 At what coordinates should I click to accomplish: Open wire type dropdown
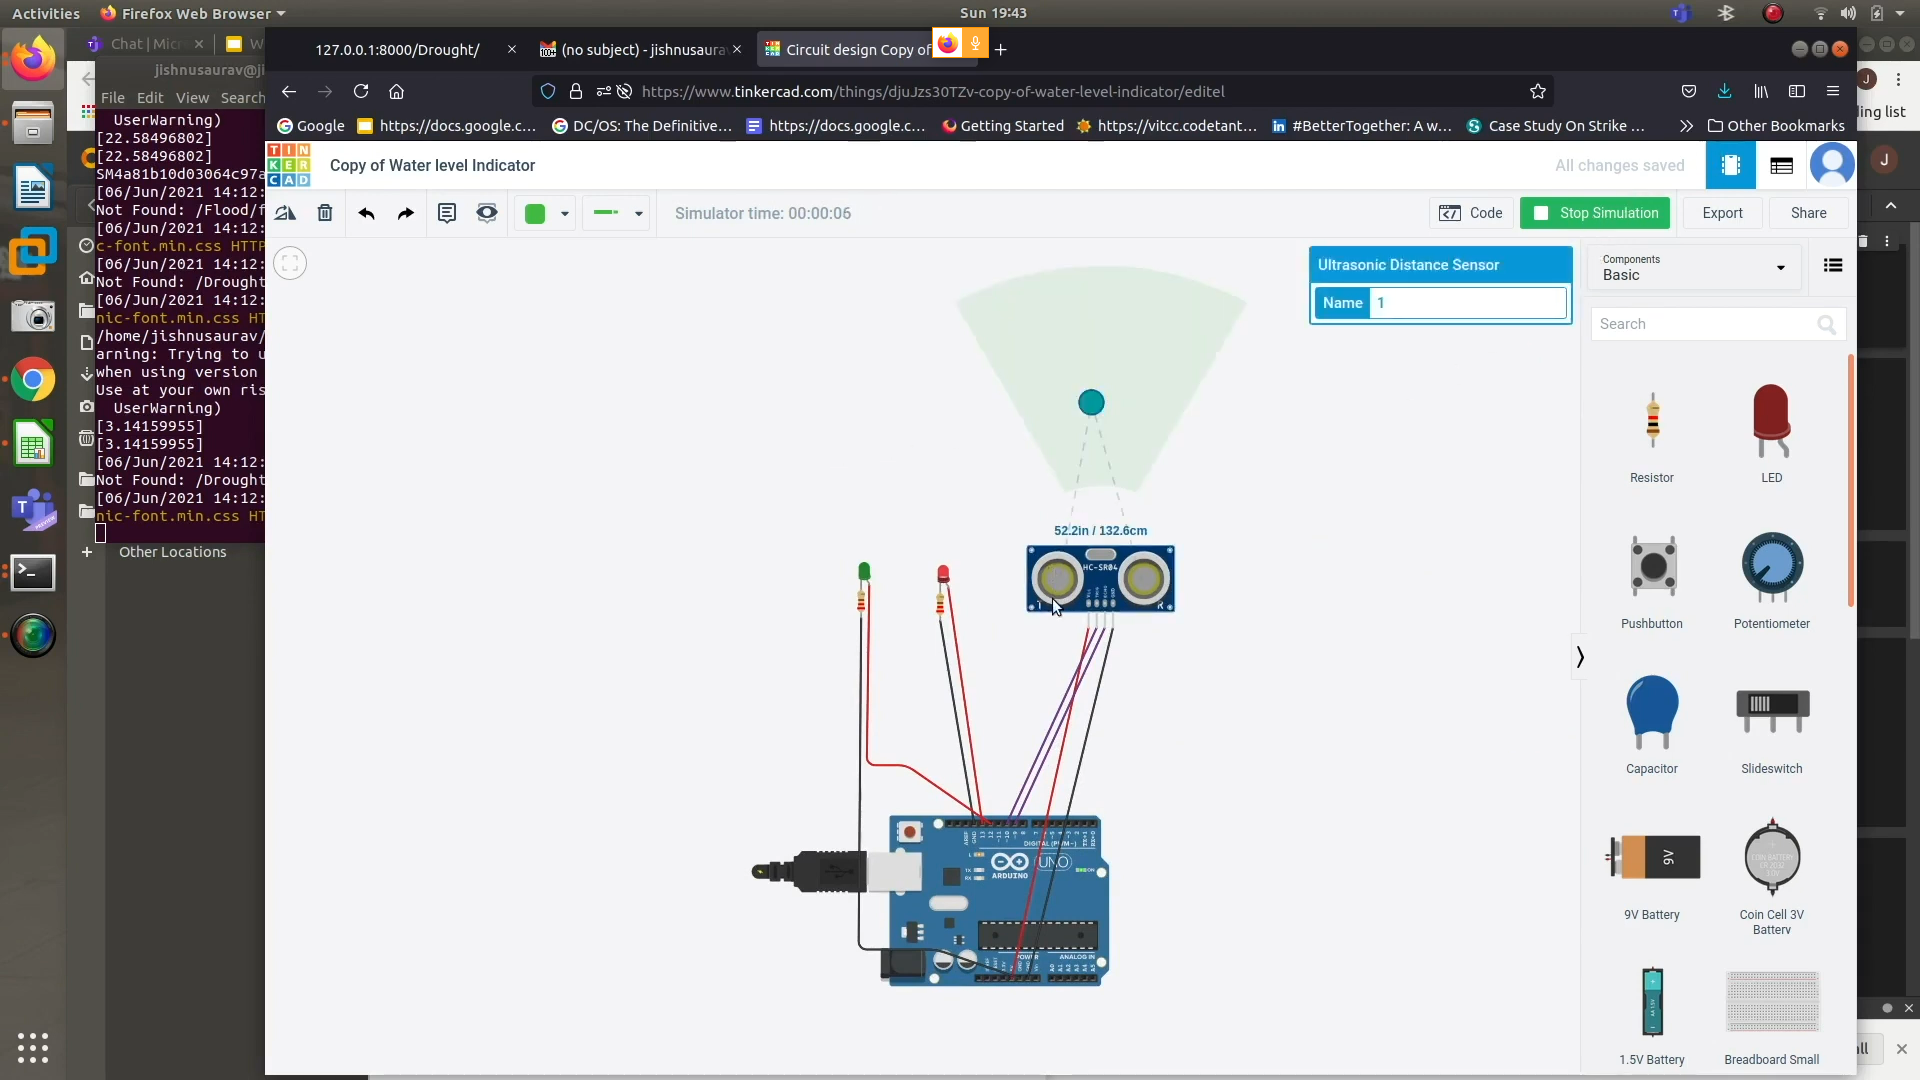click(x=638, y=213)
